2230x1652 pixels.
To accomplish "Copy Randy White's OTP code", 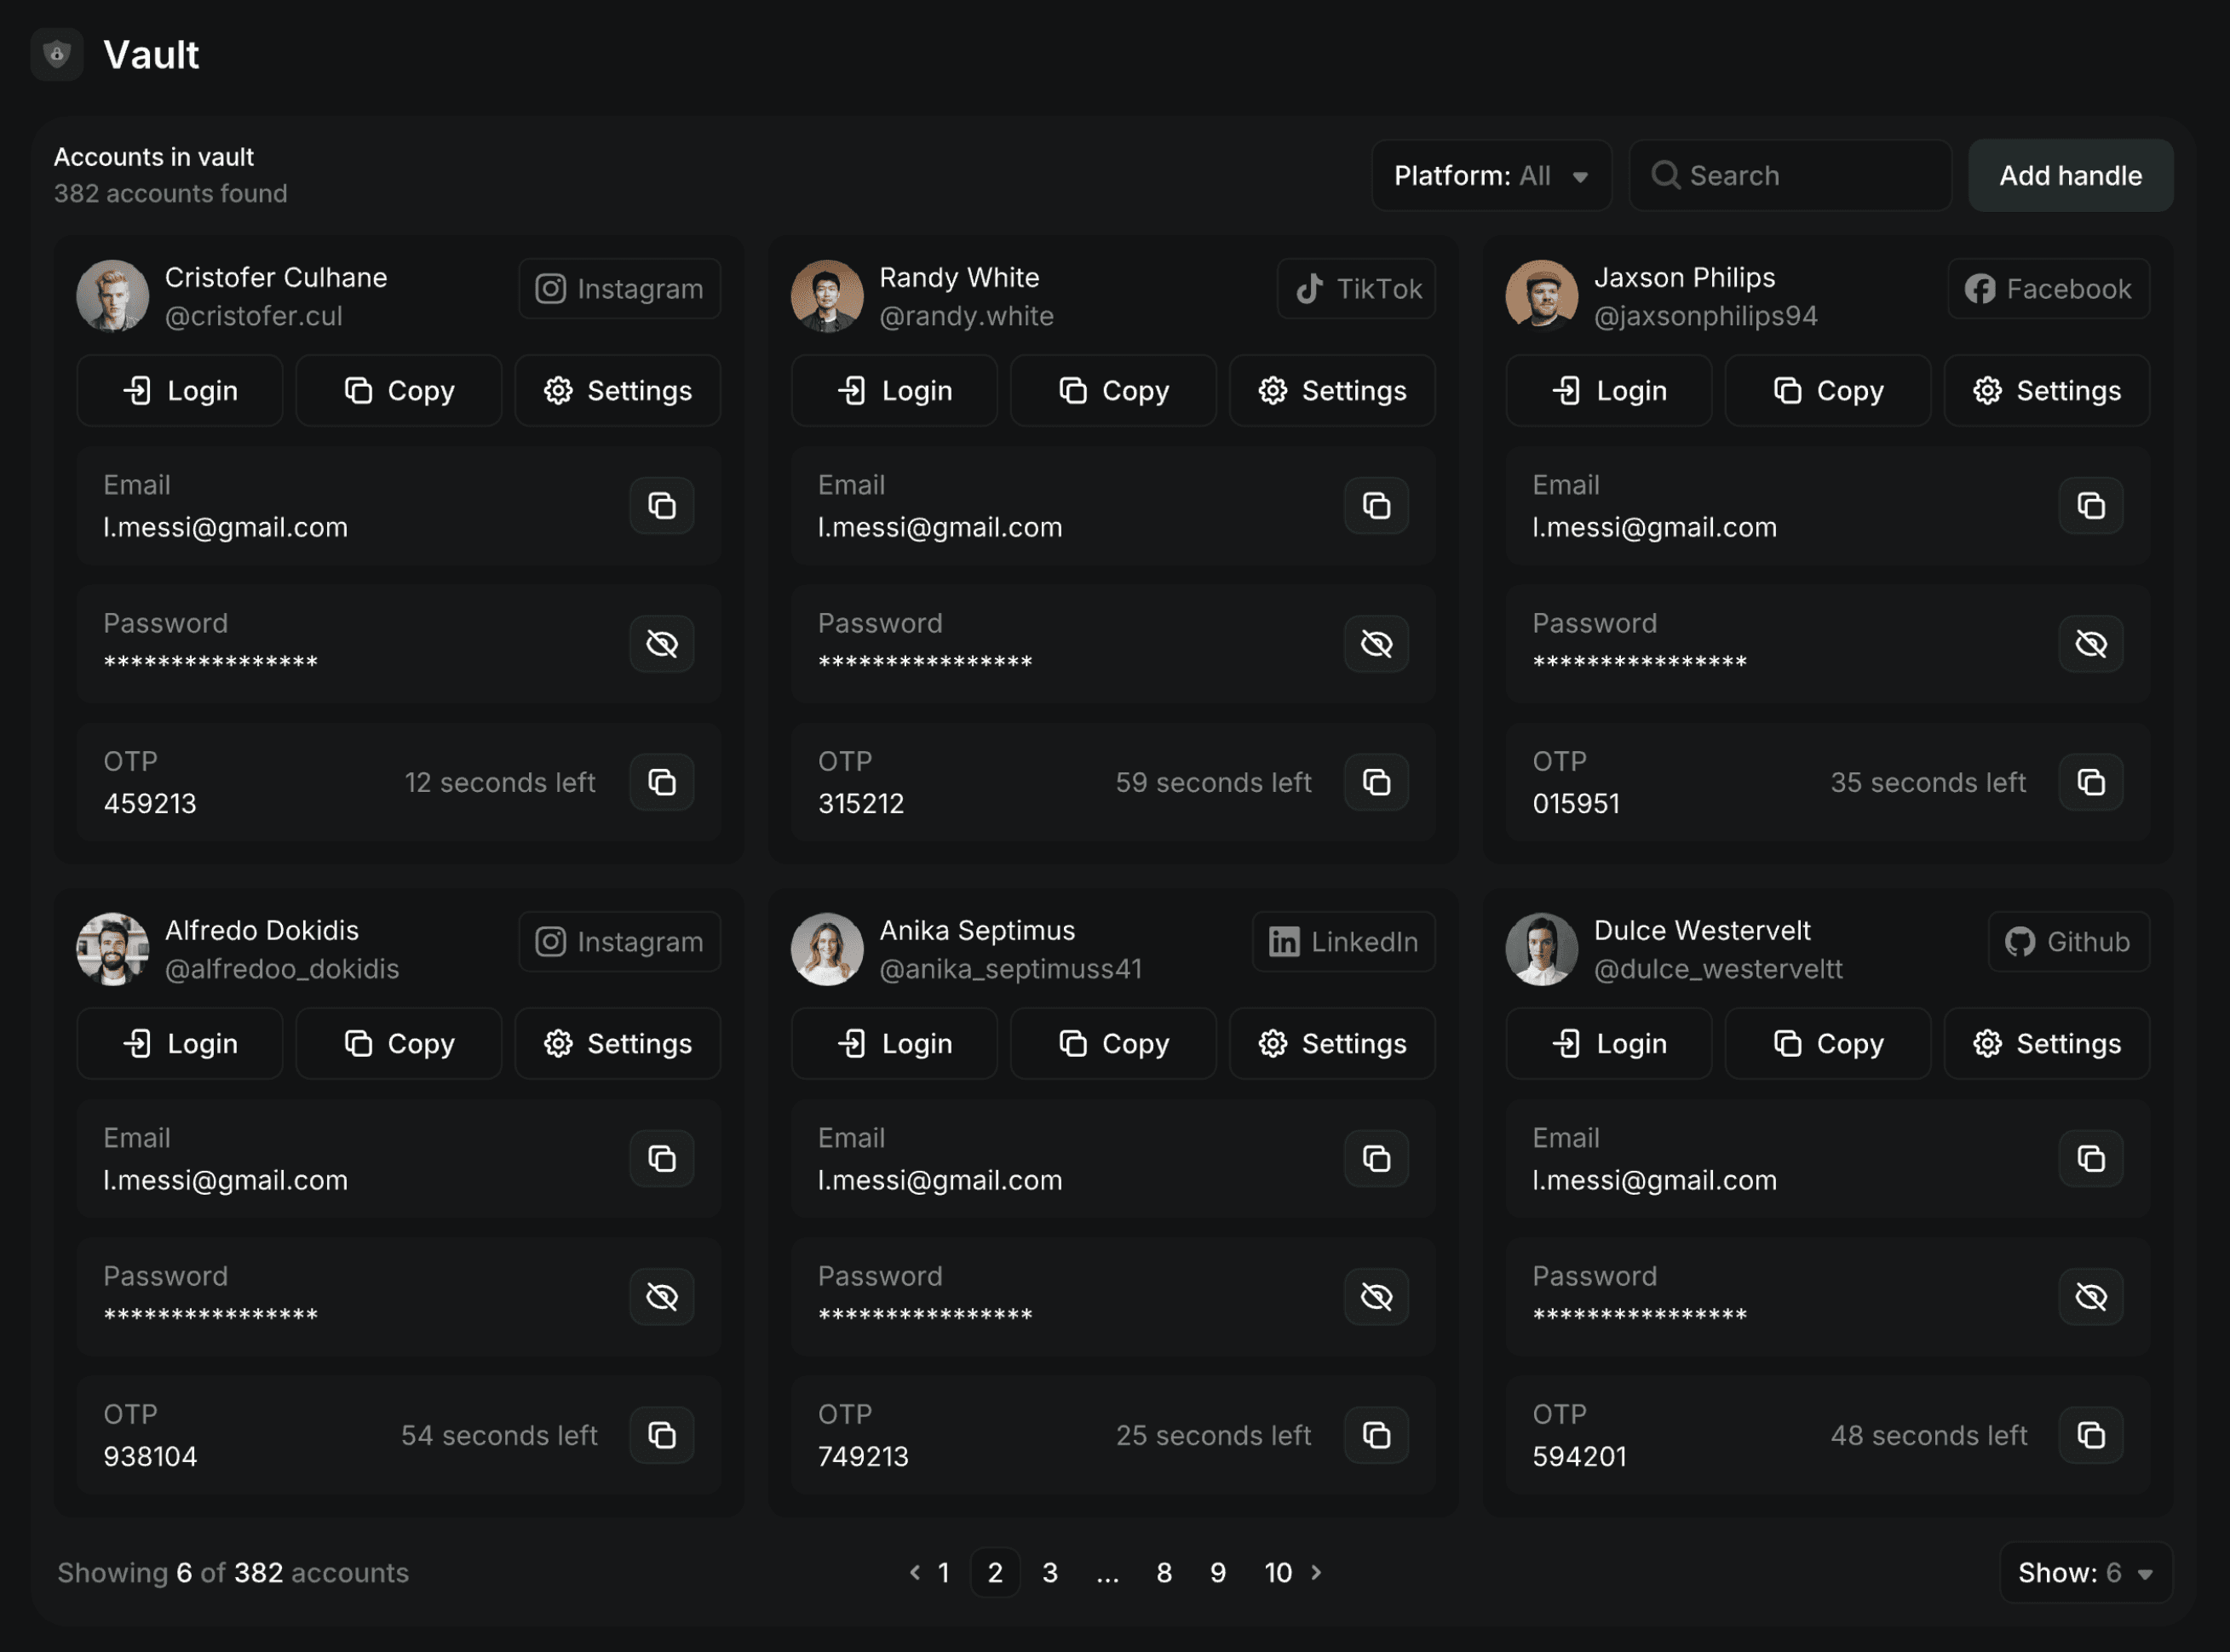I will click(1376, 782).
